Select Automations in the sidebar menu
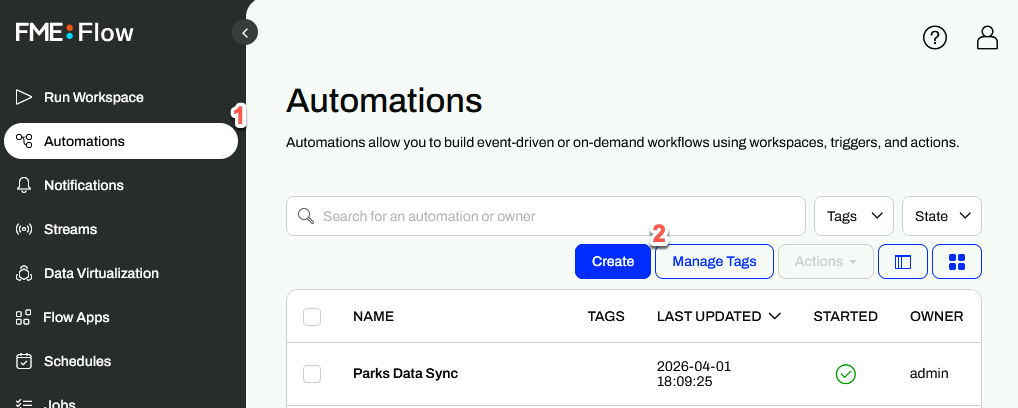Screen dimensions: 1018x408 pos(121,141)
